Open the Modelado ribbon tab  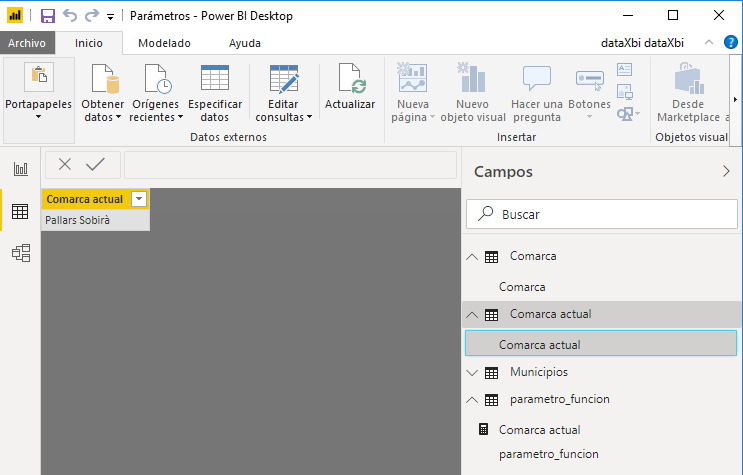[x=164, y=43]
